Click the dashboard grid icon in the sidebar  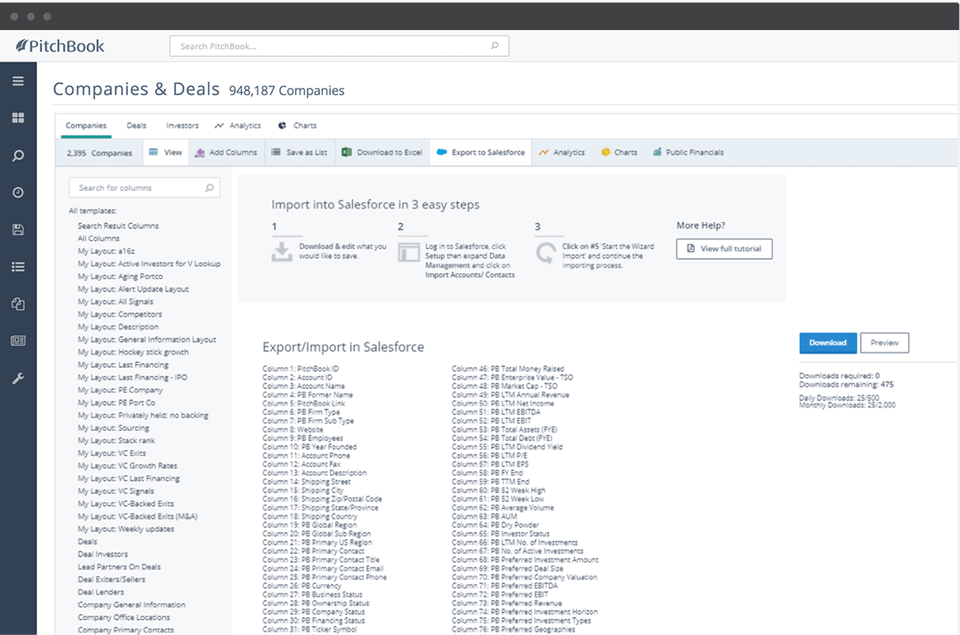click(x=18, y=118)
